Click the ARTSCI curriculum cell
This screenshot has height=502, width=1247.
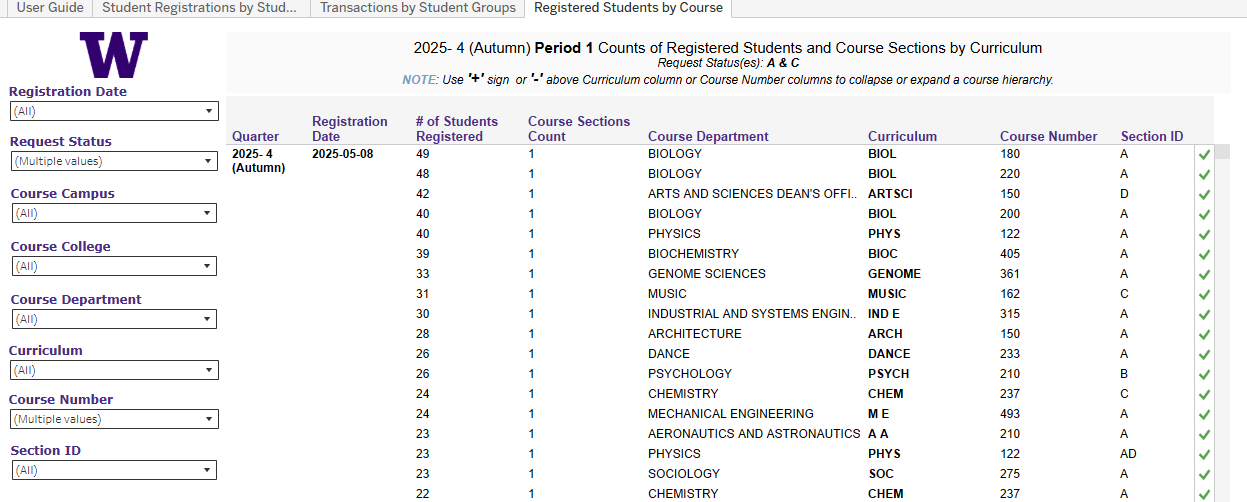pos(890,194)
